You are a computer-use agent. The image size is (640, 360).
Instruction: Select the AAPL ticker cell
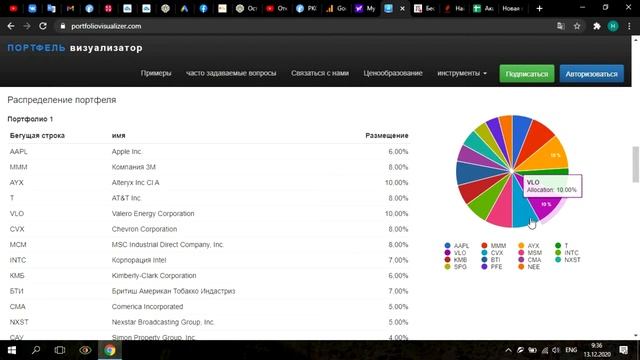click(19, 151)
